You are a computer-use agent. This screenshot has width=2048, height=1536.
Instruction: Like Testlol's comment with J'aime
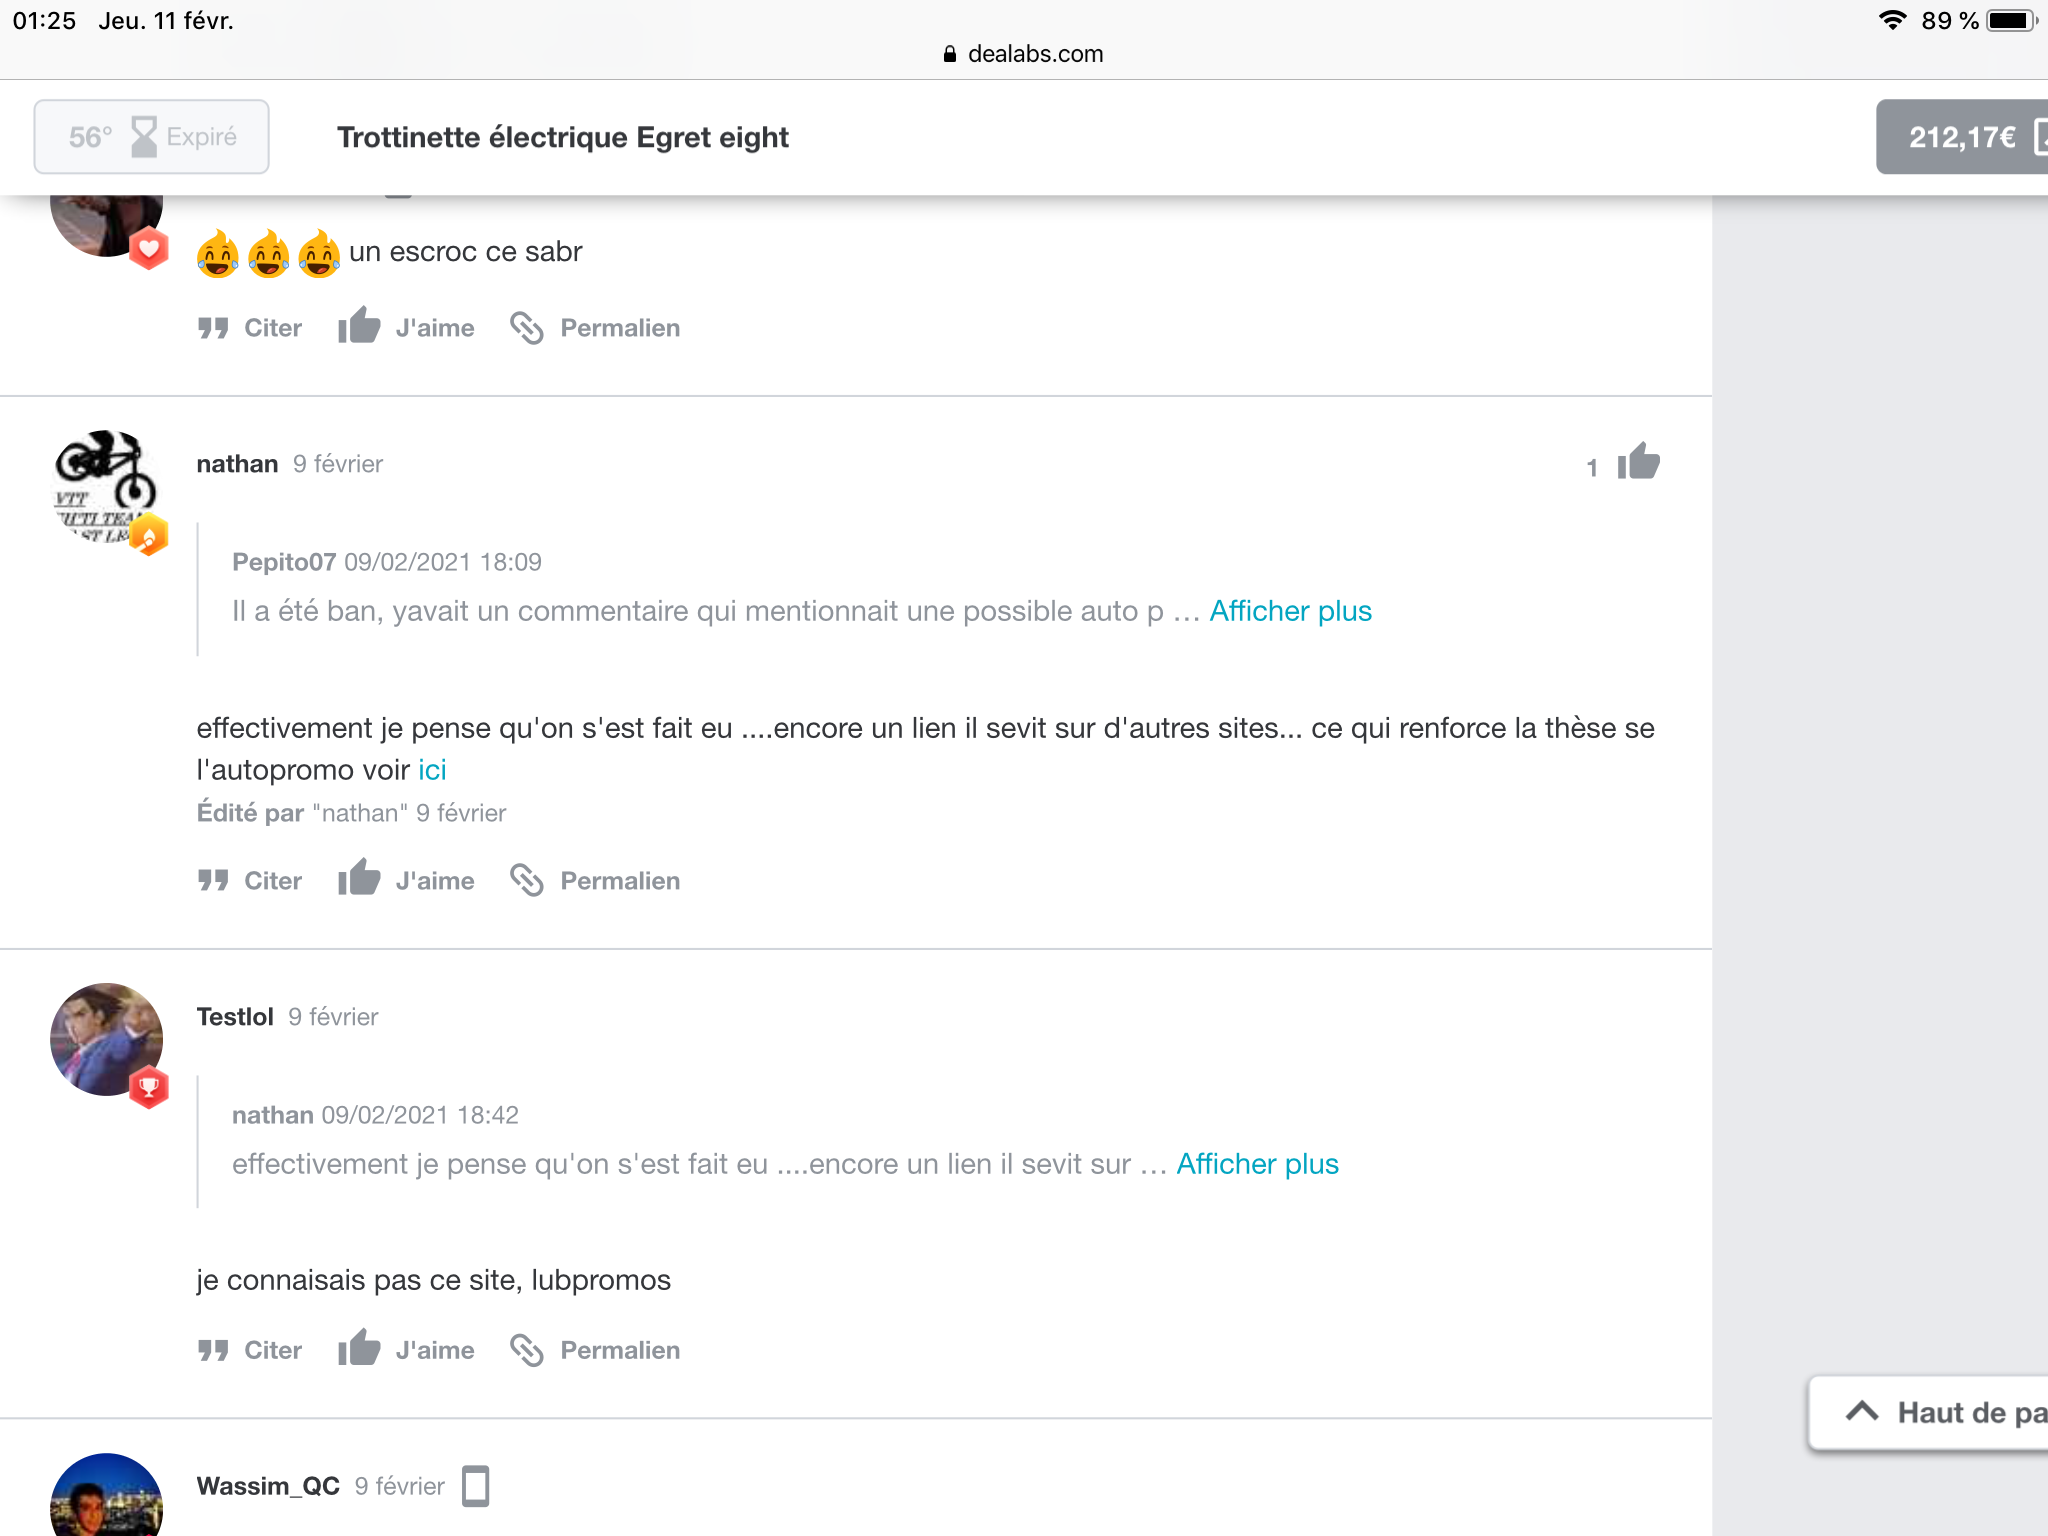point(406,1350)
